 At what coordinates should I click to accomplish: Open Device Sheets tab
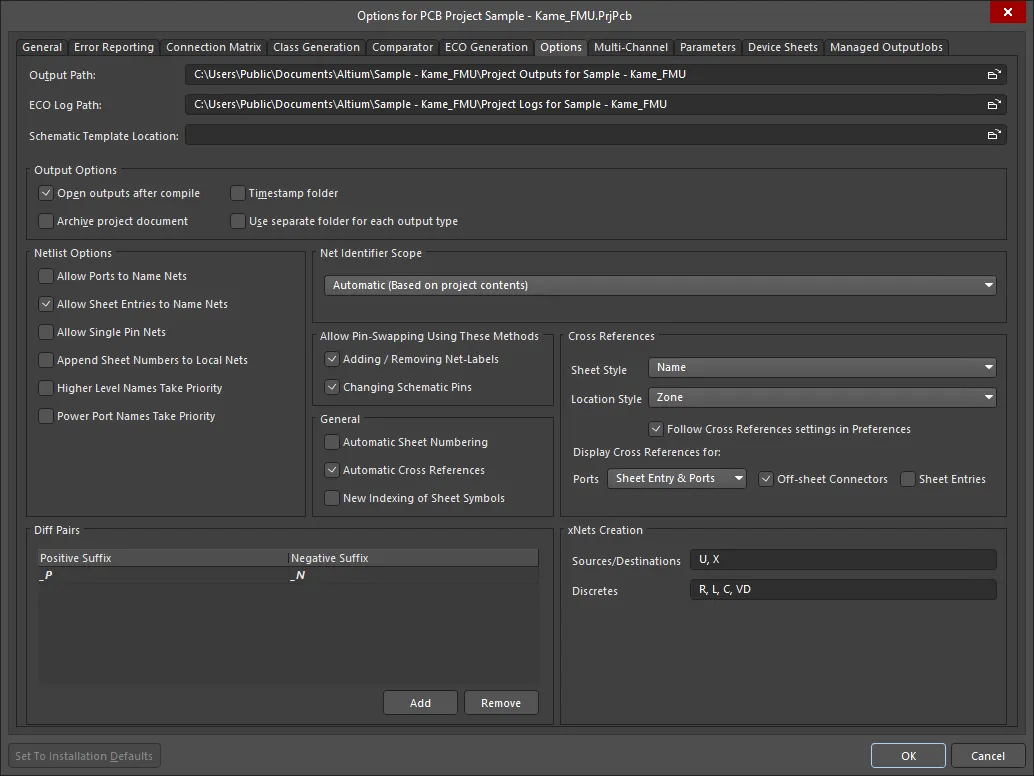pos(783,47)
